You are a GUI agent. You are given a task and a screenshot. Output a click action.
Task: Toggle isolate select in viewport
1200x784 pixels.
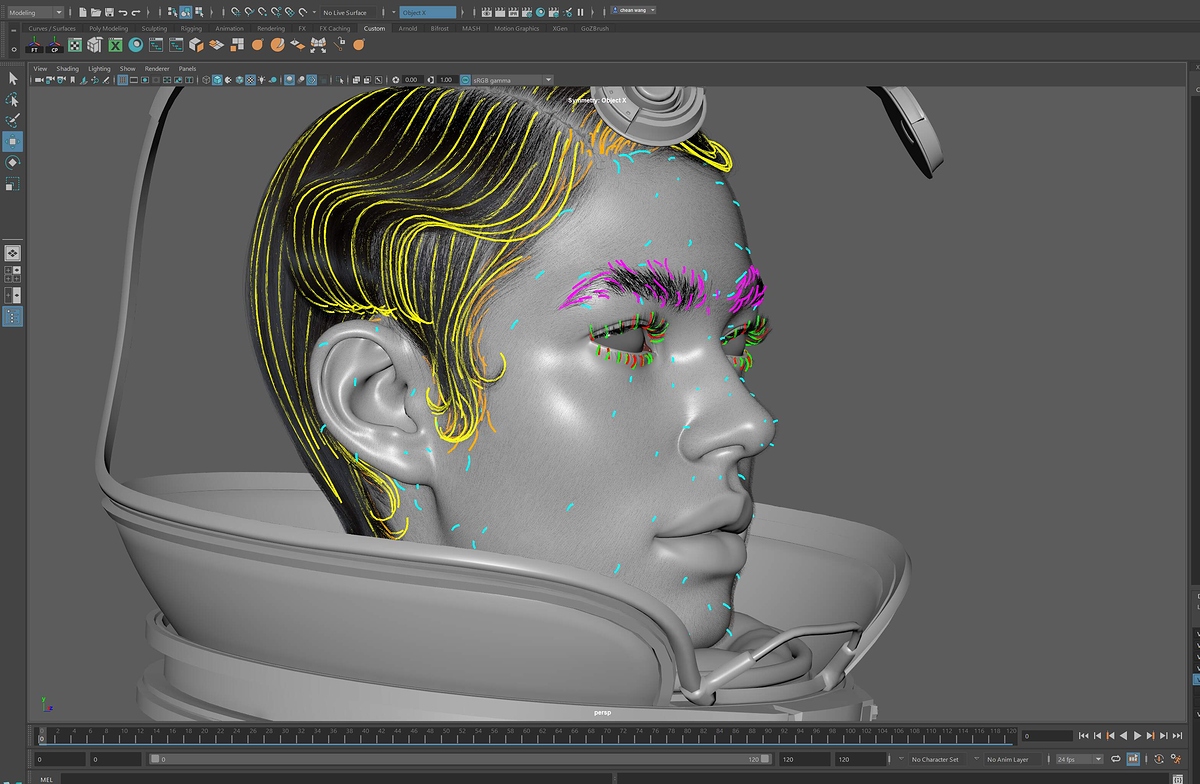pos(338,80)
